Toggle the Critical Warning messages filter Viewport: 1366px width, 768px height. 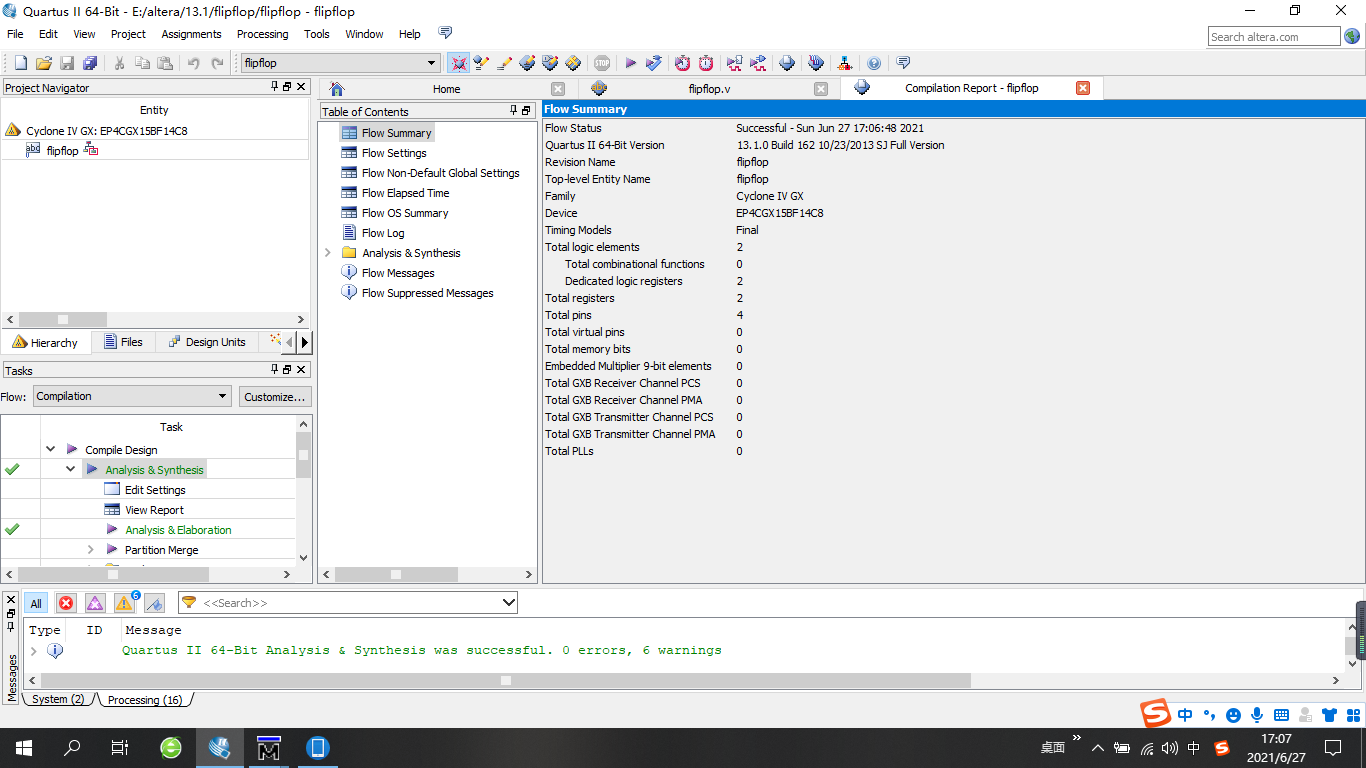(95, 603)
